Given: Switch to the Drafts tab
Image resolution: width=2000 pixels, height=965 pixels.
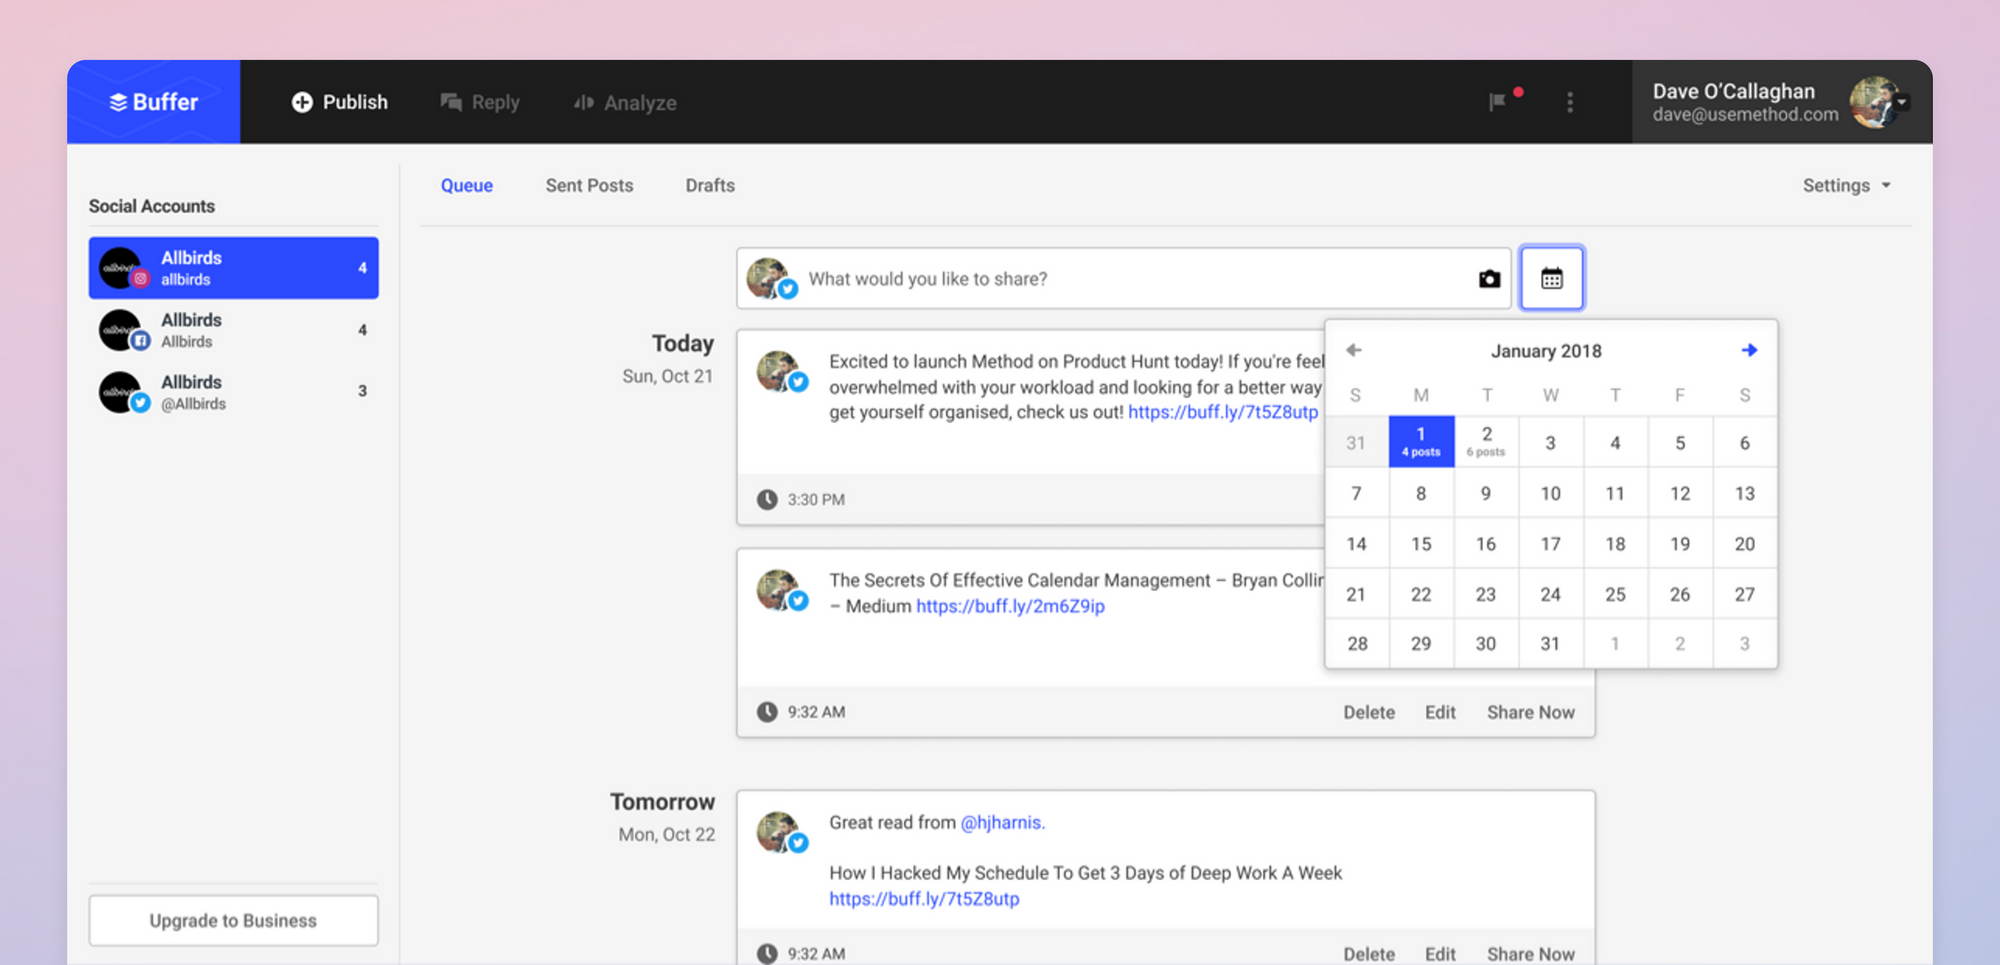Looking at the screenshot, I should point(710,185).
